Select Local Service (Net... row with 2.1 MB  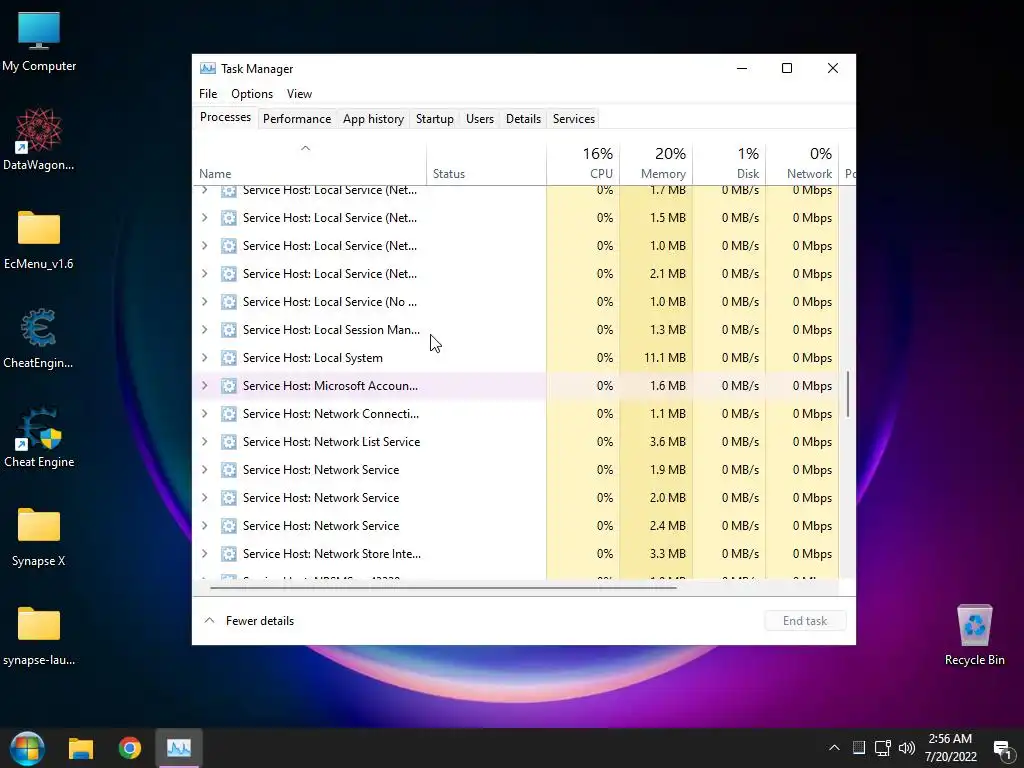pyautogui.click(x=516, y=274)
